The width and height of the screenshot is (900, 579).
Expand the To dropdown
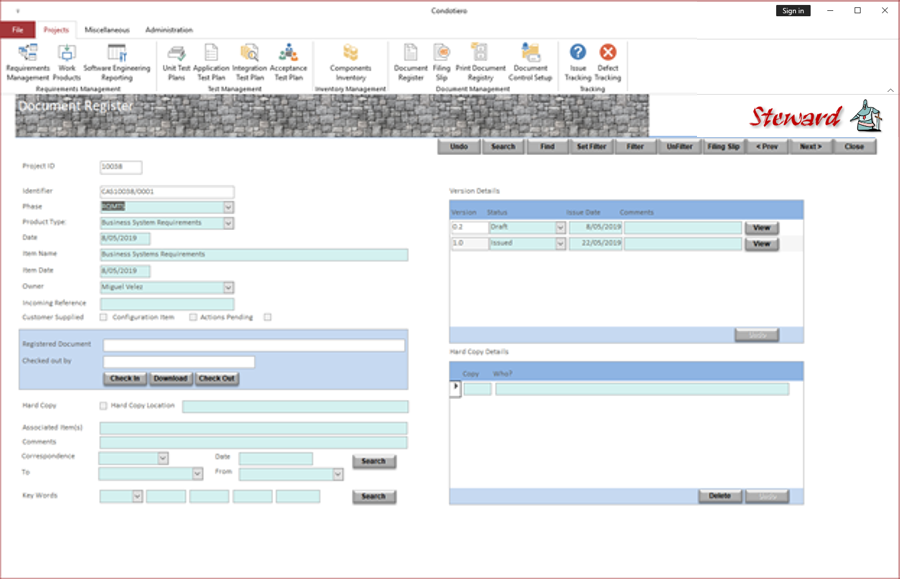pyautogui.click(x=197, y=474)
